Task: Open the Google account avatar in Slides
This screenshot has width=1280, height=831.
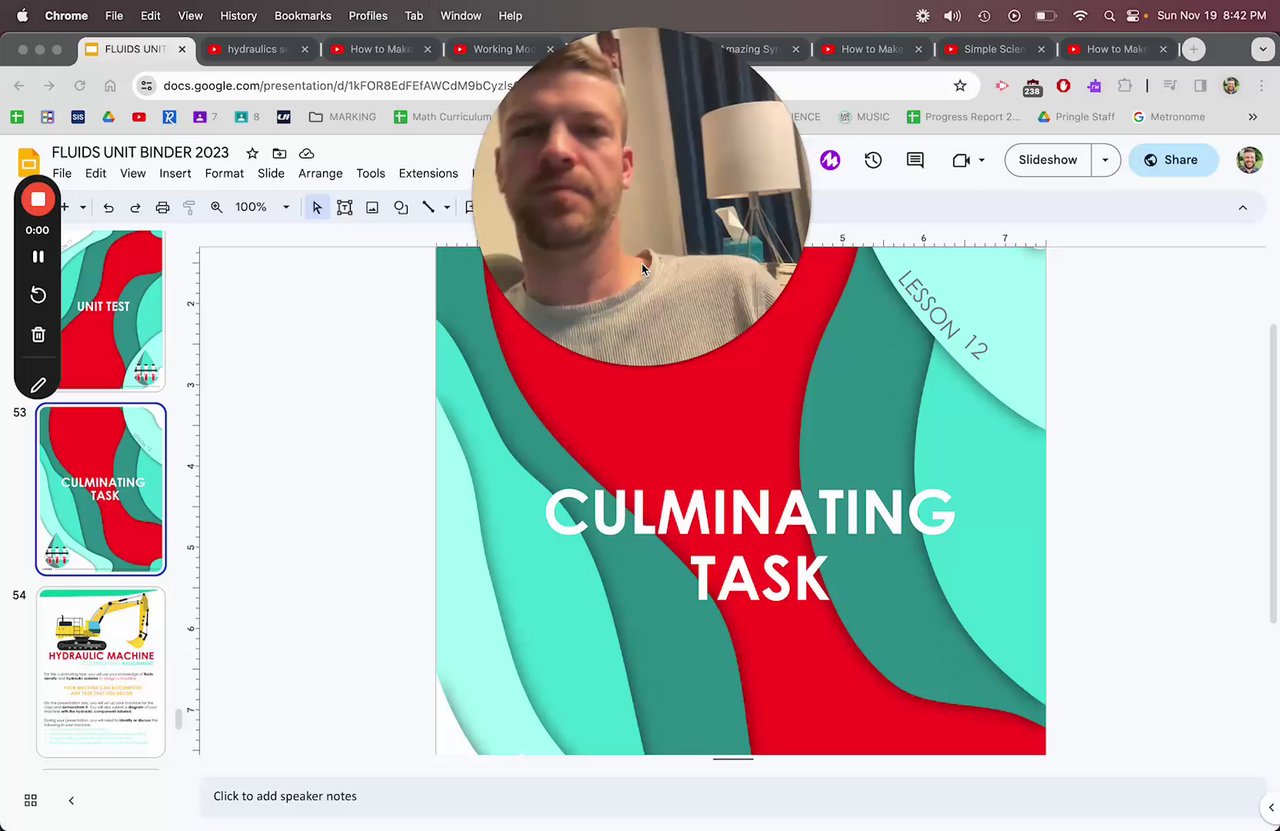Action: tap(1249, 160)
